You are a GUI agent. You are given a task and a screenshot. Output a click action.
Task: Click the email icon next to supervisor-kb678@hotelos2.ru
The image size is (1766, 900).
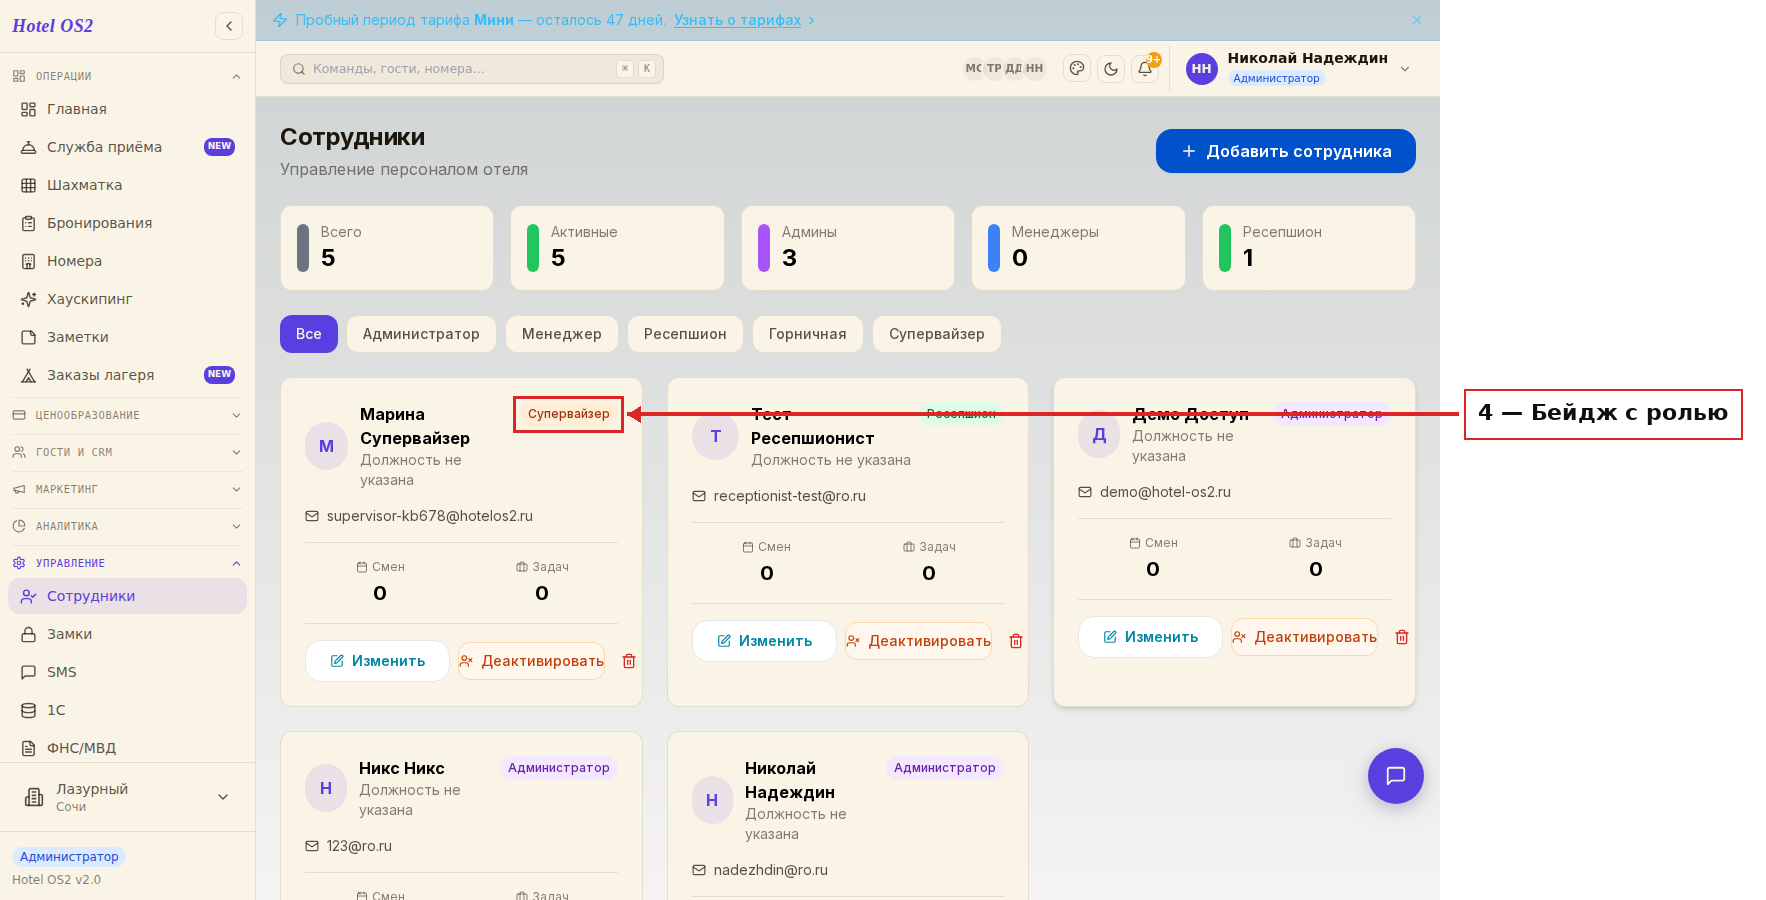[312, 516]
